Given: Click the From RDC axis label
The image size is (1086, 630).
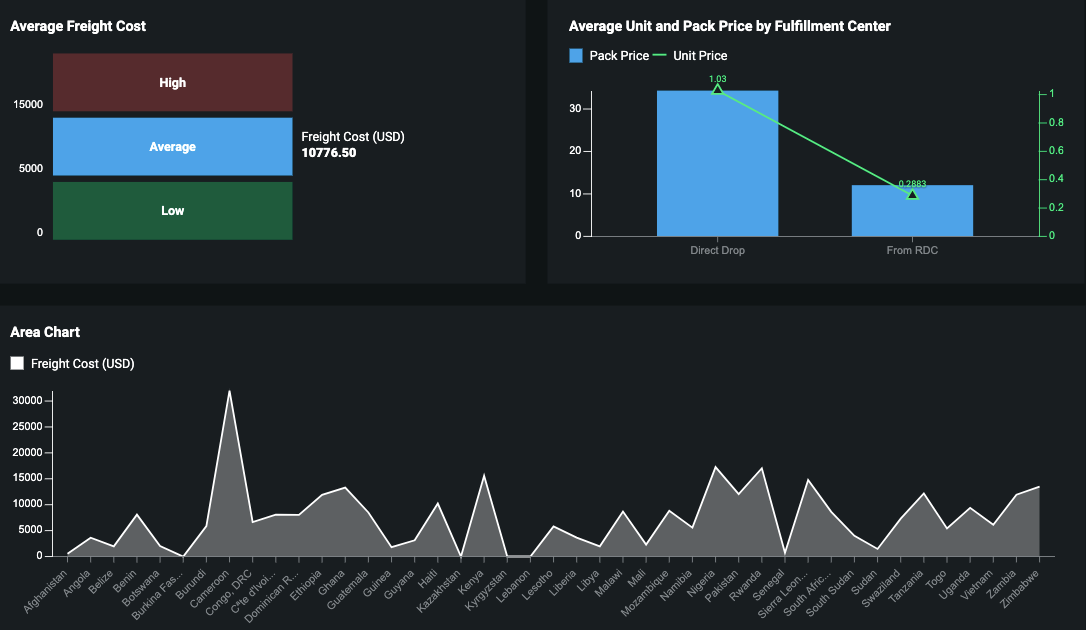Looking at the screenshot, I should coord(912,250).
